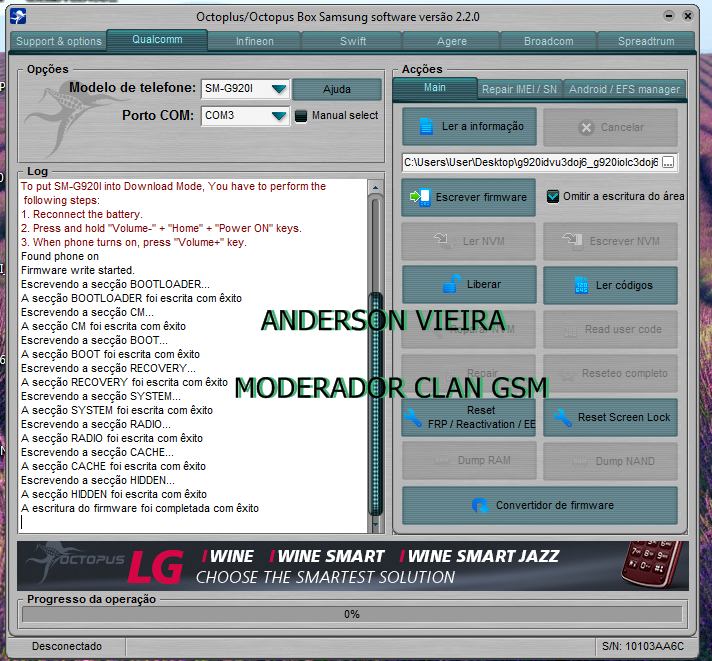Image resolution: width=712 pixels, height=661 pixels.
Task: Click the Log scroll up arrow
Action: [x=376, y=187]
